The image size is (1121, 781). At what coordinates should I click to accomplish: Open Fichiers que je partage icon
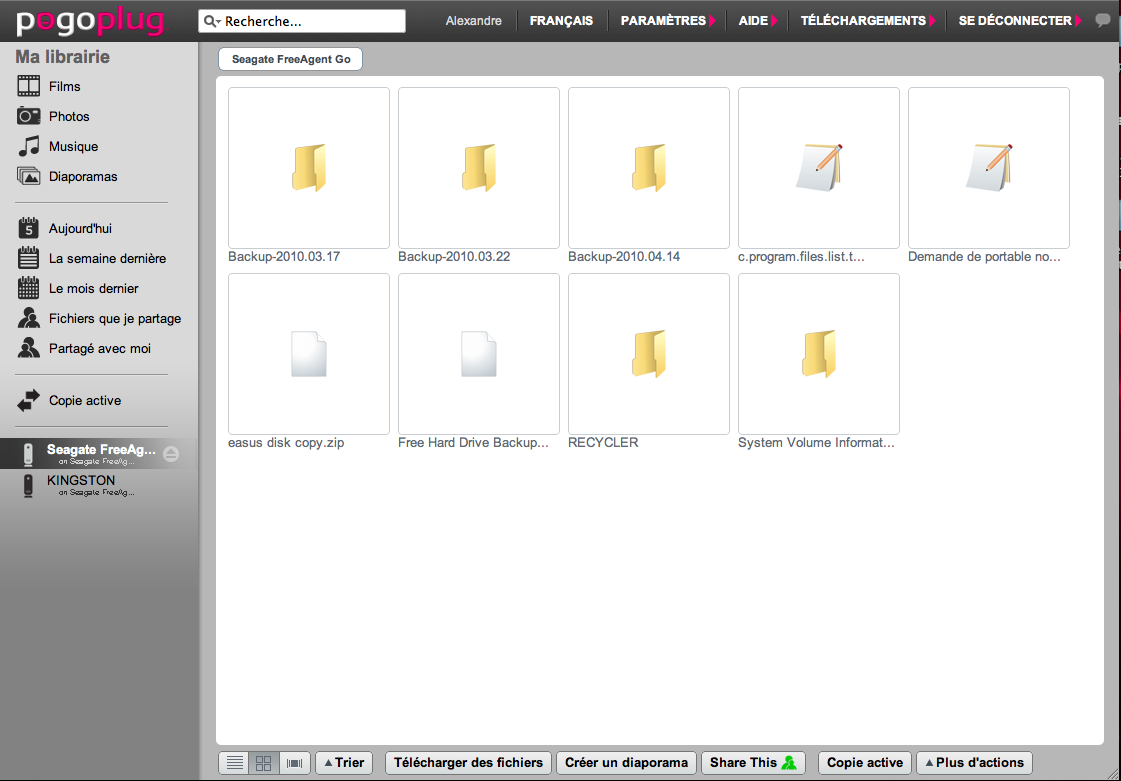click(29, 318)
